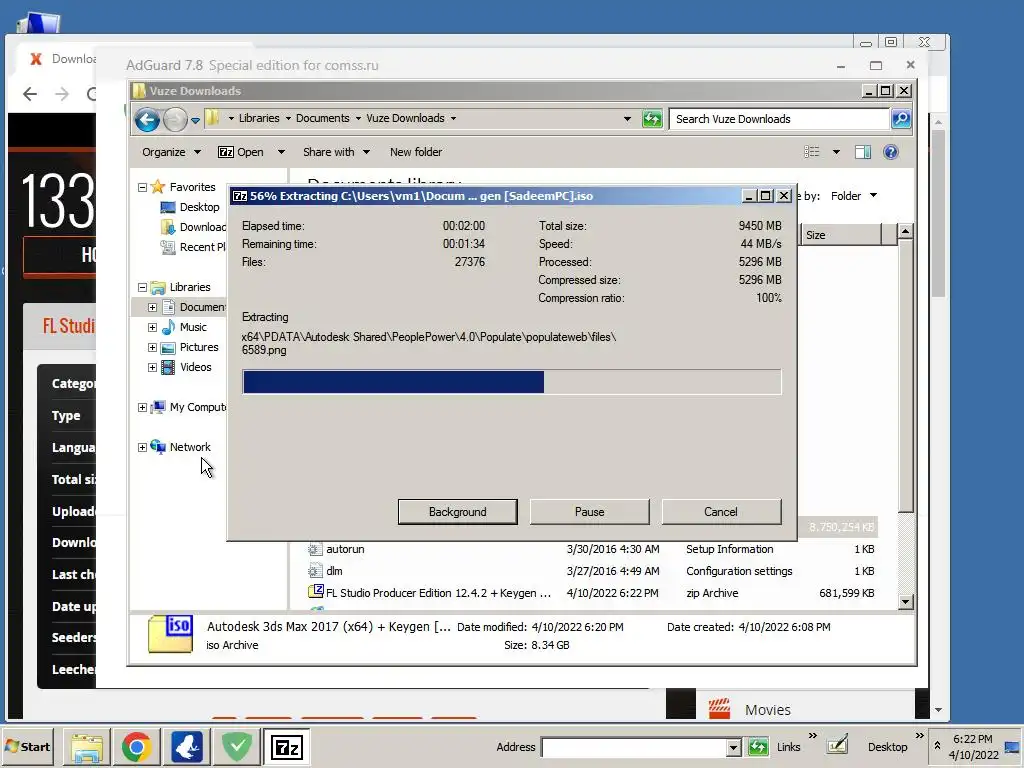This screenshot has width=1024, height=768.
Task: Expand the Music library node
Action: 152,327
